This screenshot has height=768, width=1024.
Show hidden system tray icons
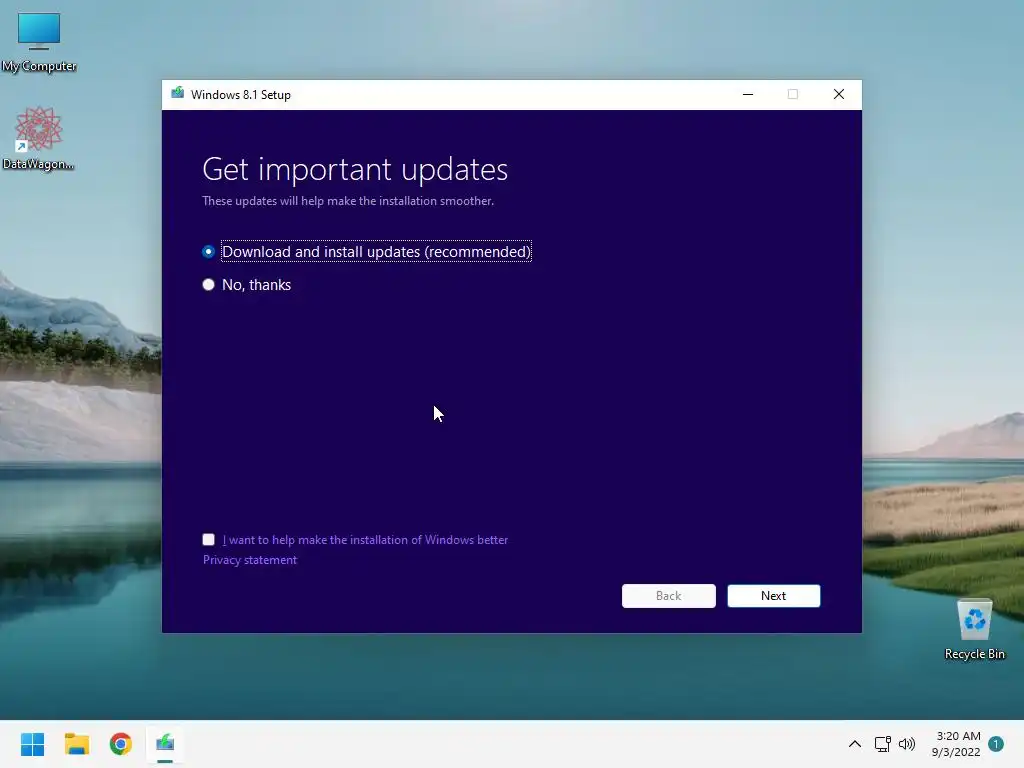(854, 744)
